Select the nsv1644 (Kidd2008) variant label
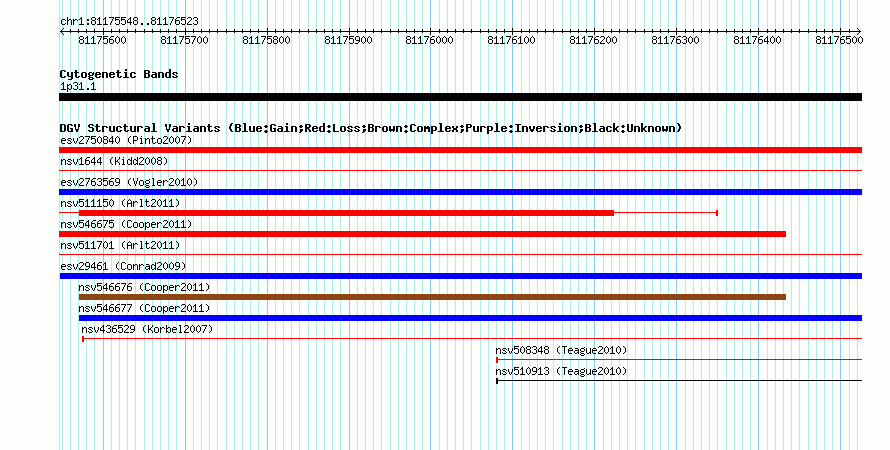This screenshot has width=890, height=450. (114, 161)
